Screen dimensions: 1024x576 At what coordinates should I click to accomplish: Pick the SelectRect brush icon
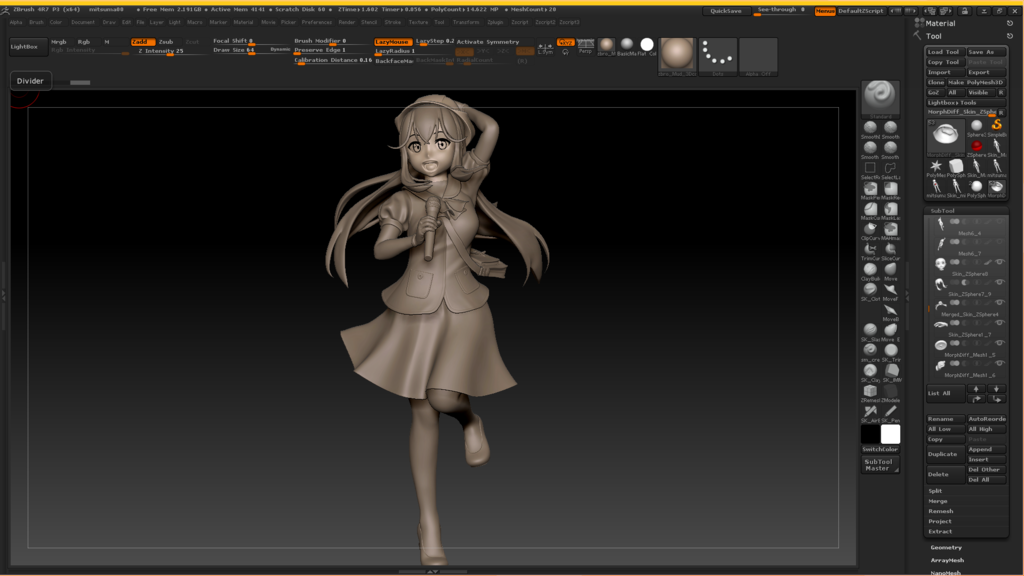870,168
